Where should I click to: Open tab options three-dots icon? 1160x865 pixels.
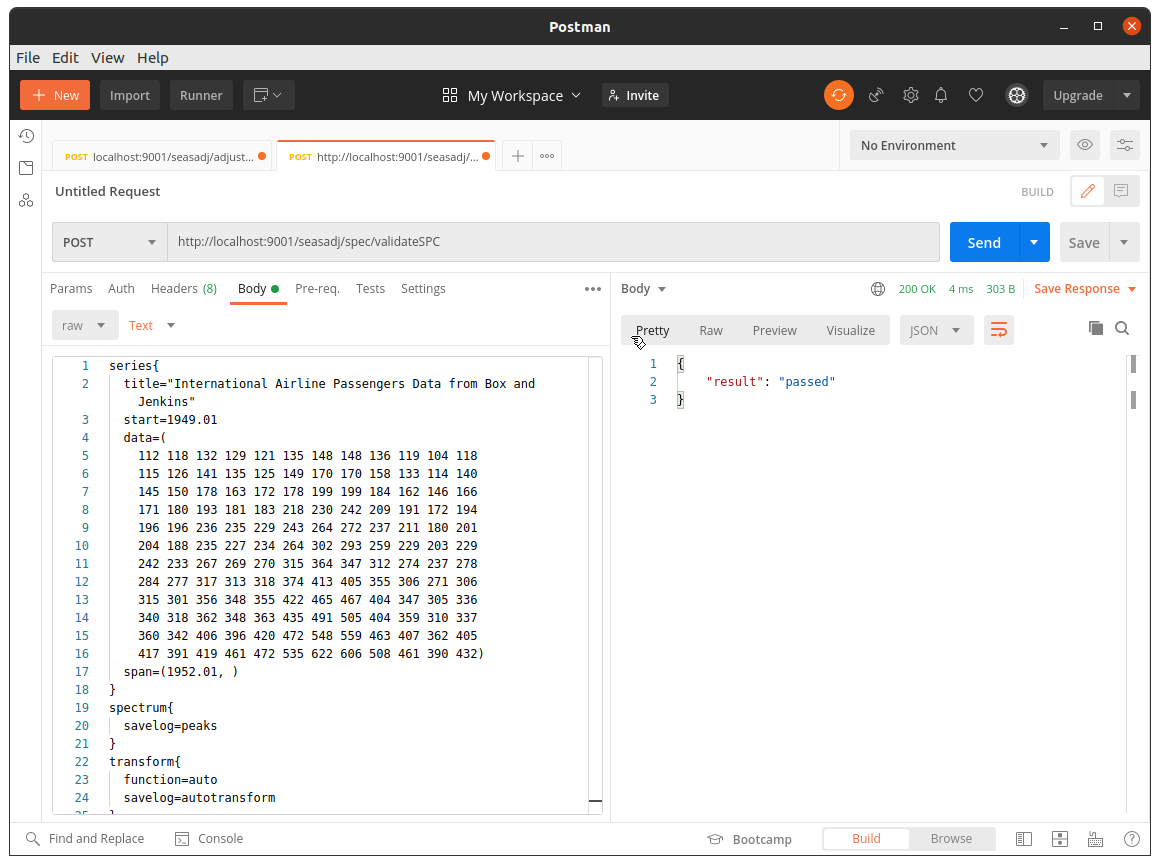(x=547, y=156)
